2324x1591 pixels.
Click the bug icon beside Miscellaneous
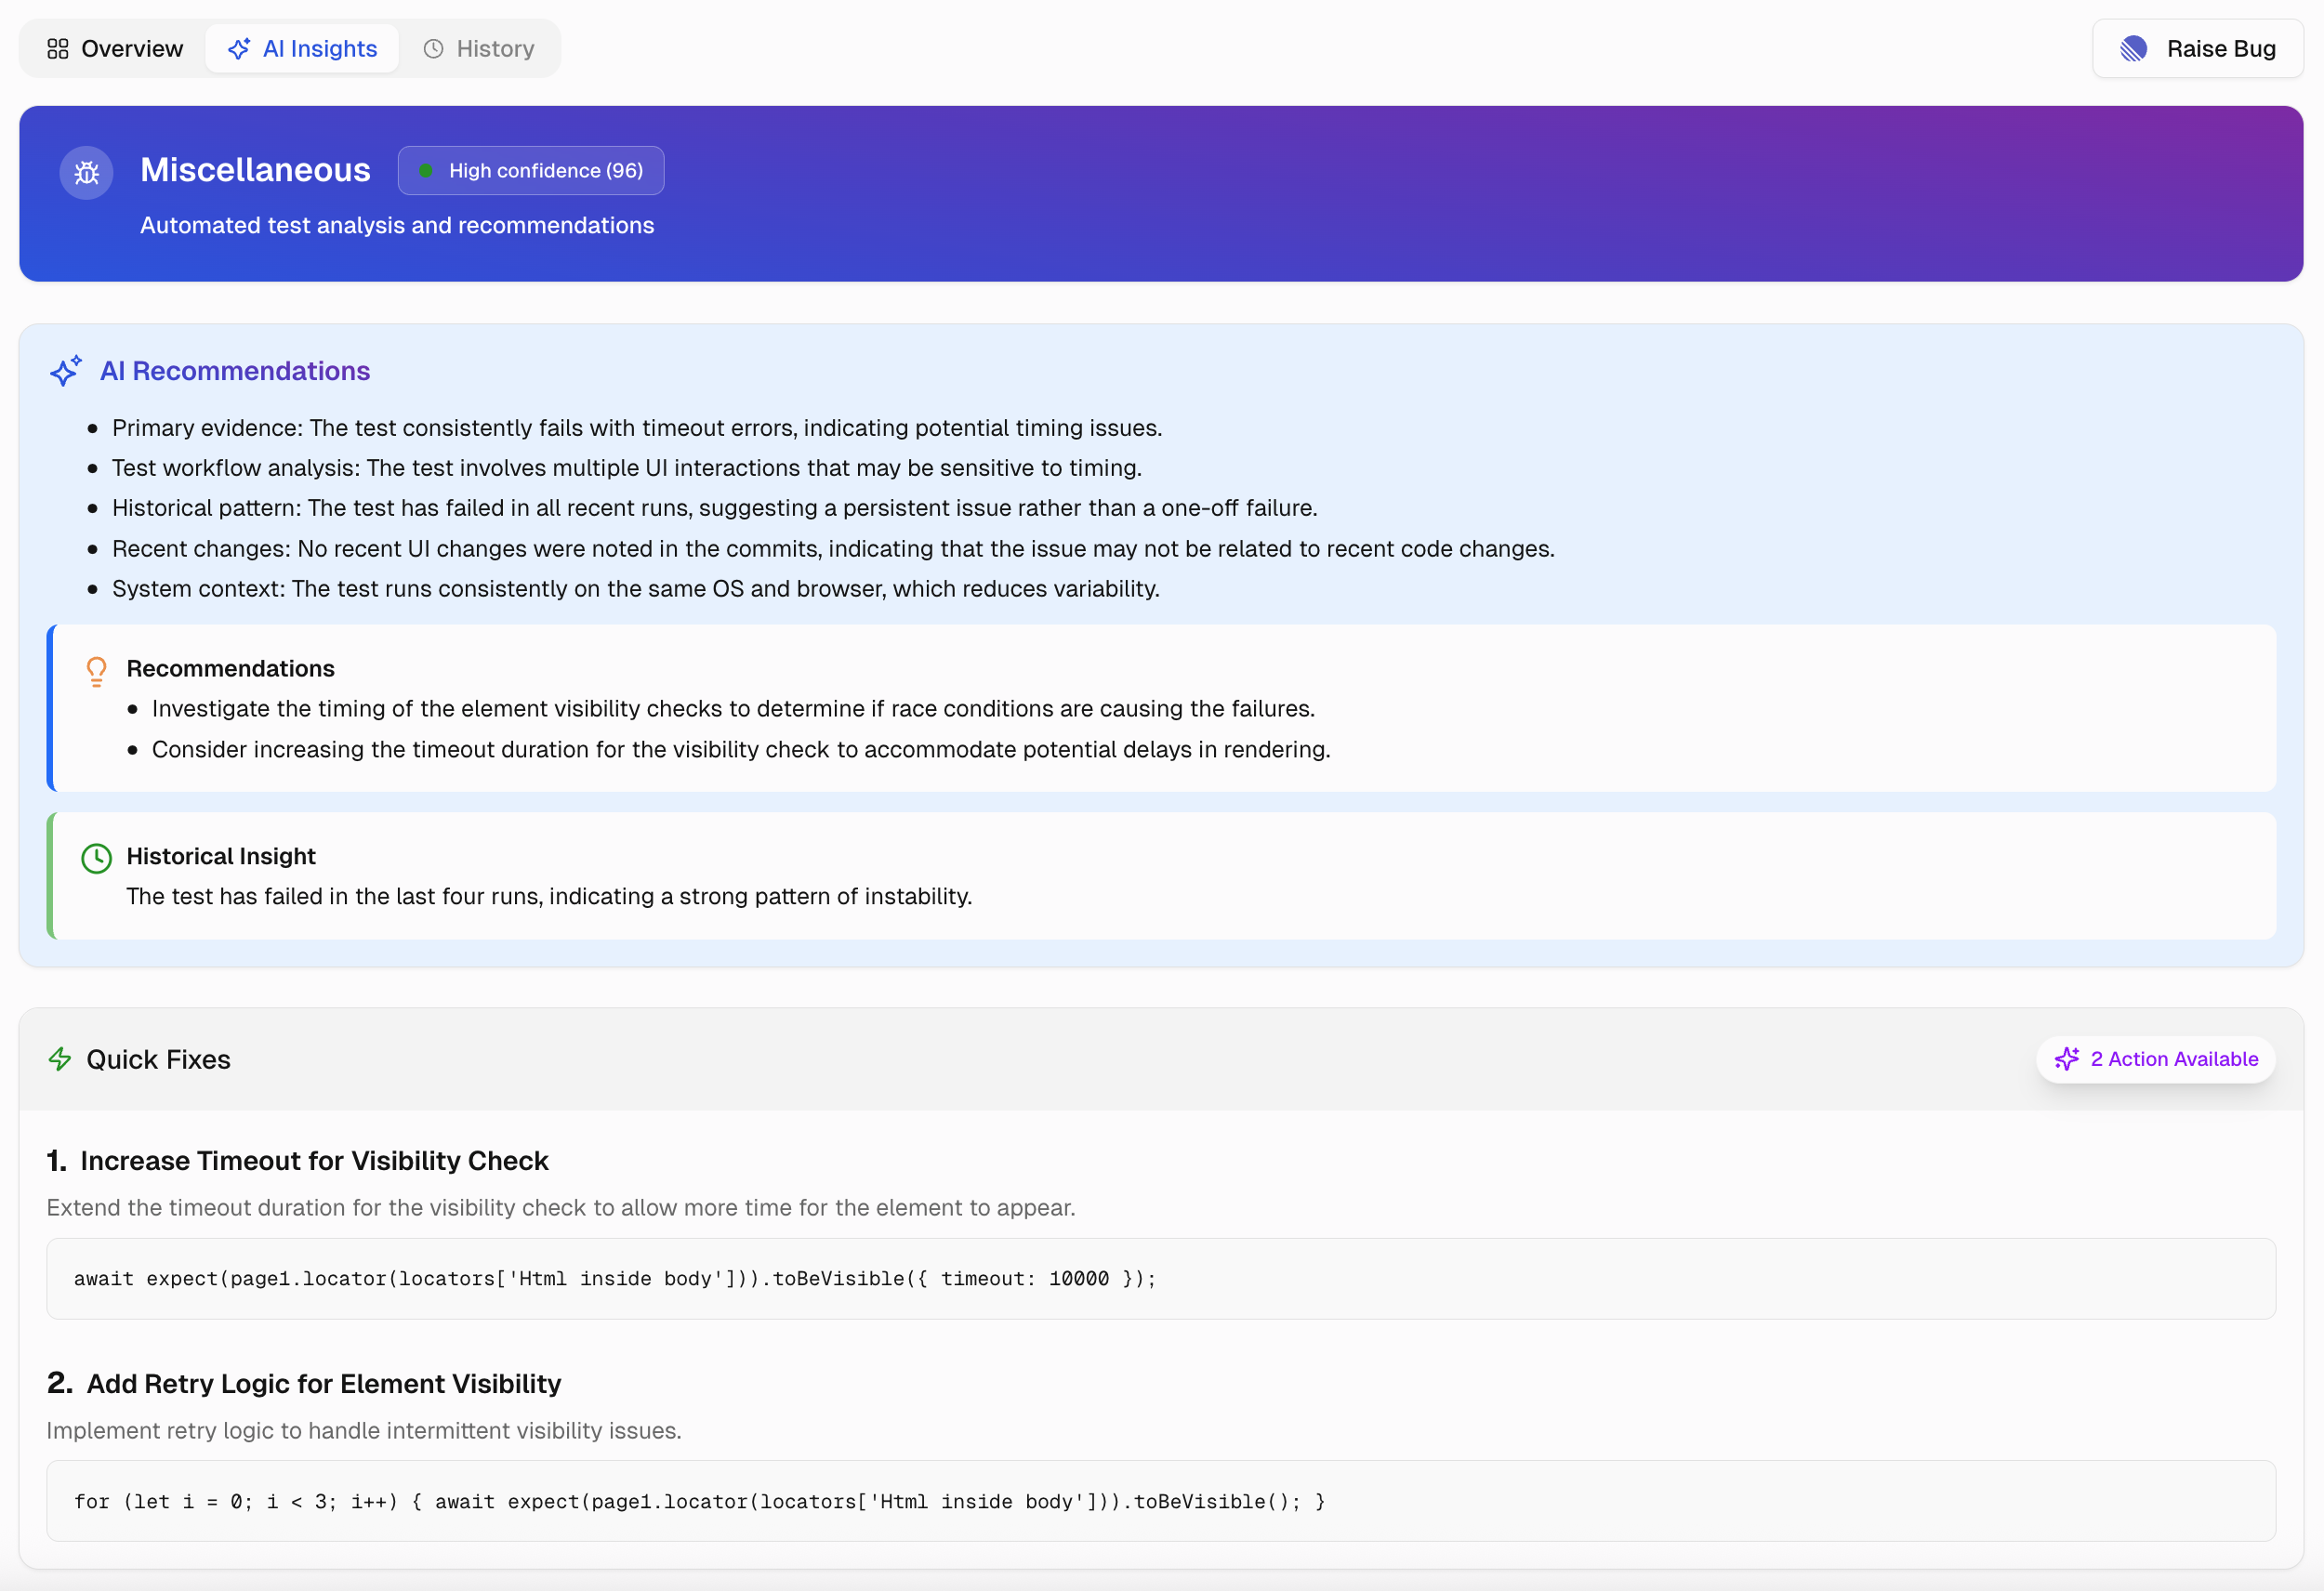click(87, 172)
